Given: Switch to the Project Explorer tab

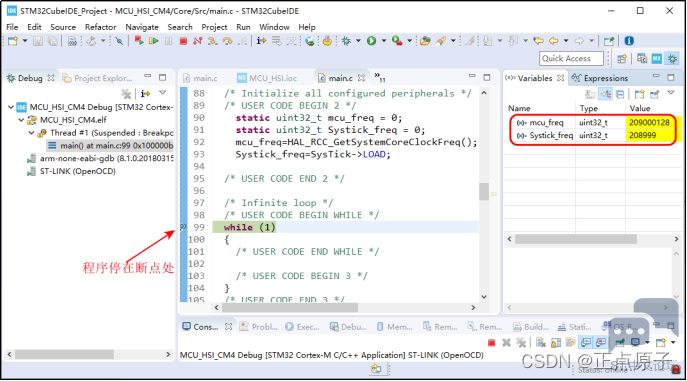Looking at the screenshot, I should tap(98, 78).
